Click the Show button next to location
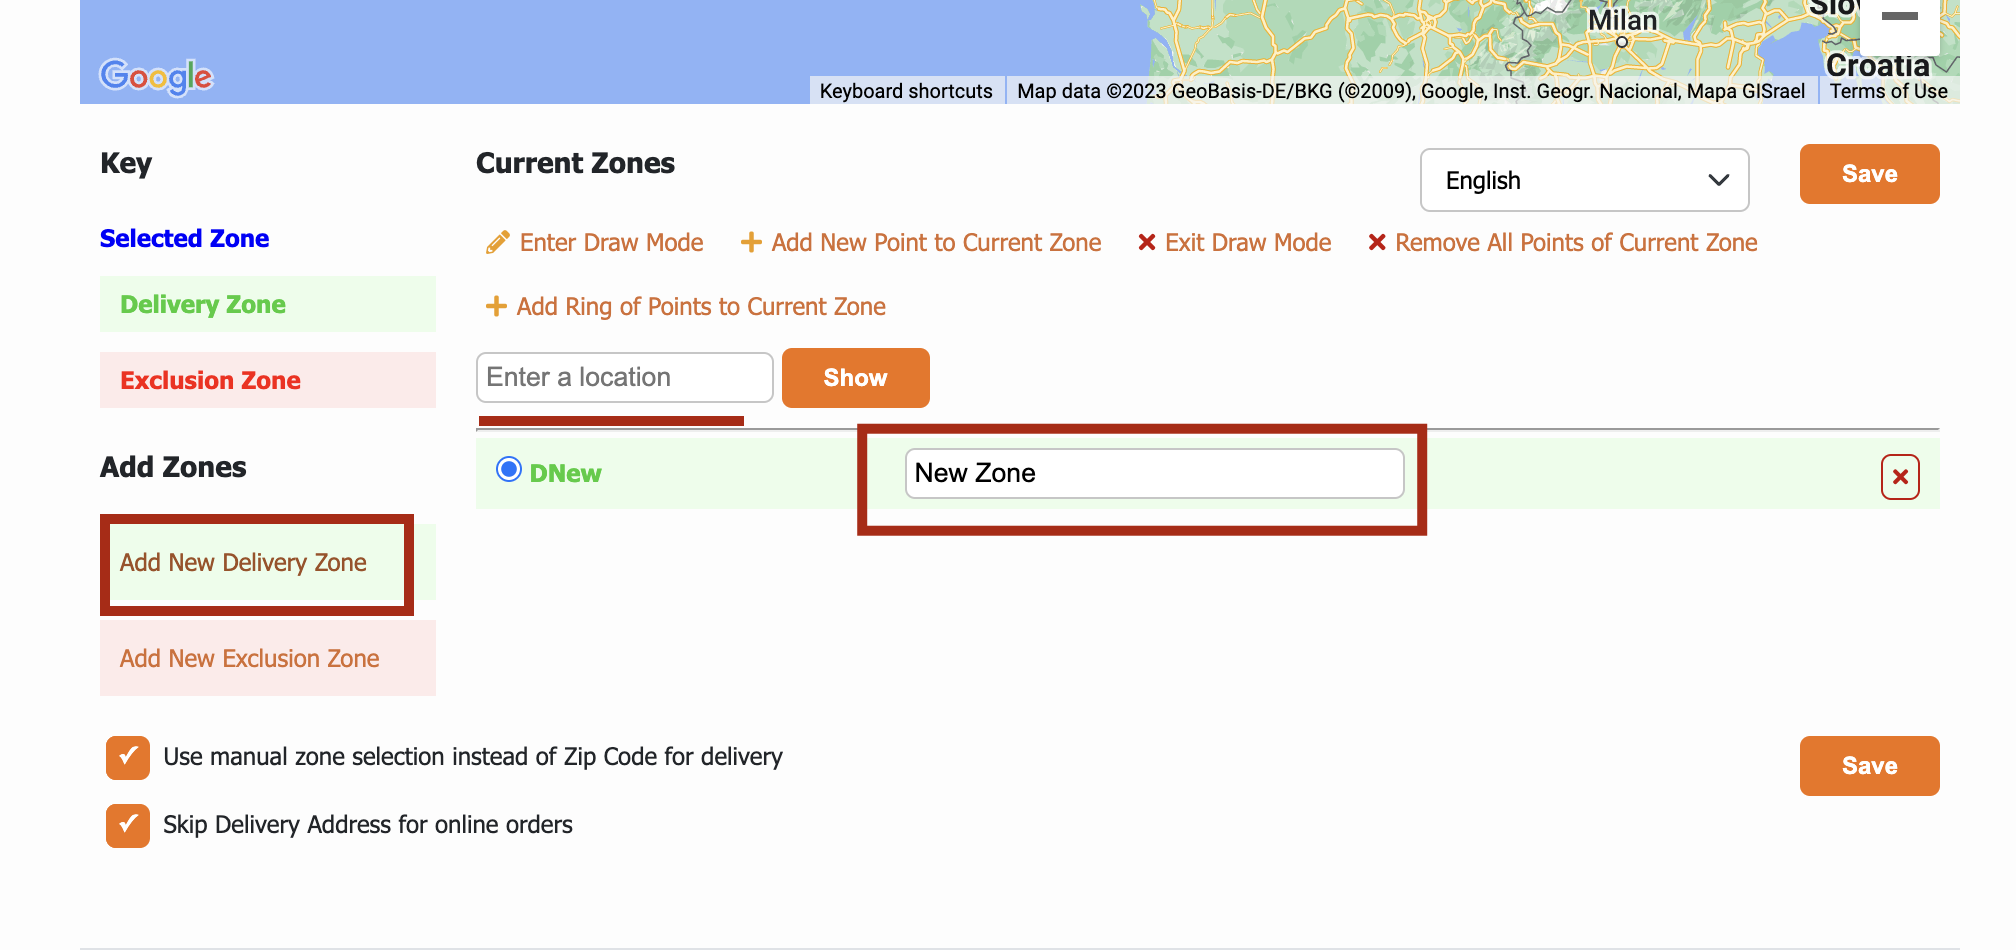 (x=856, y=378)
